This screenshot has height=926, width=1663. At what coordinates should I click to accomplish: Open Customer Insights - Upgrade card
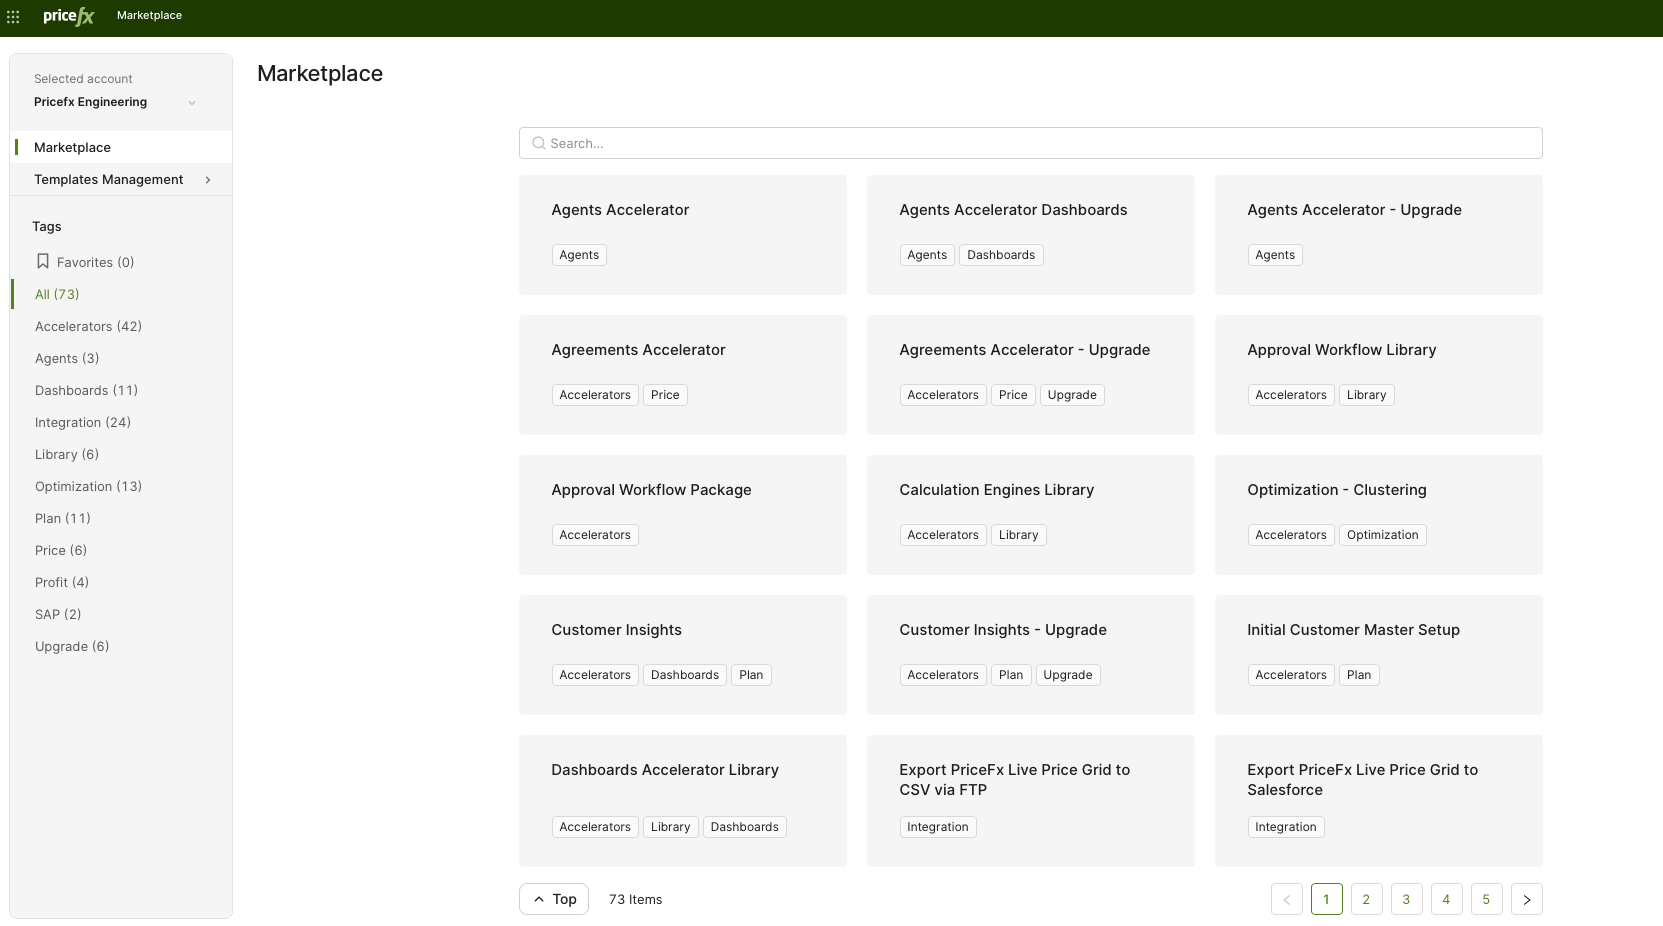point(1031,655)
